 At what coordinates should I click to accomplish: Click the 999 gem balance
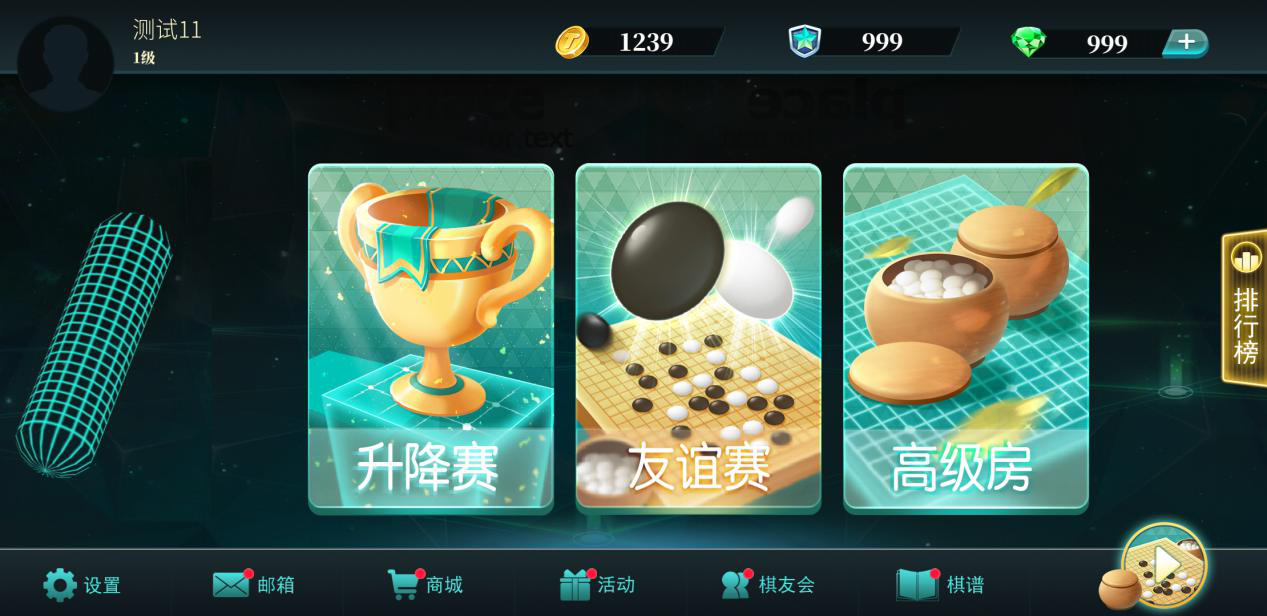1107,44
